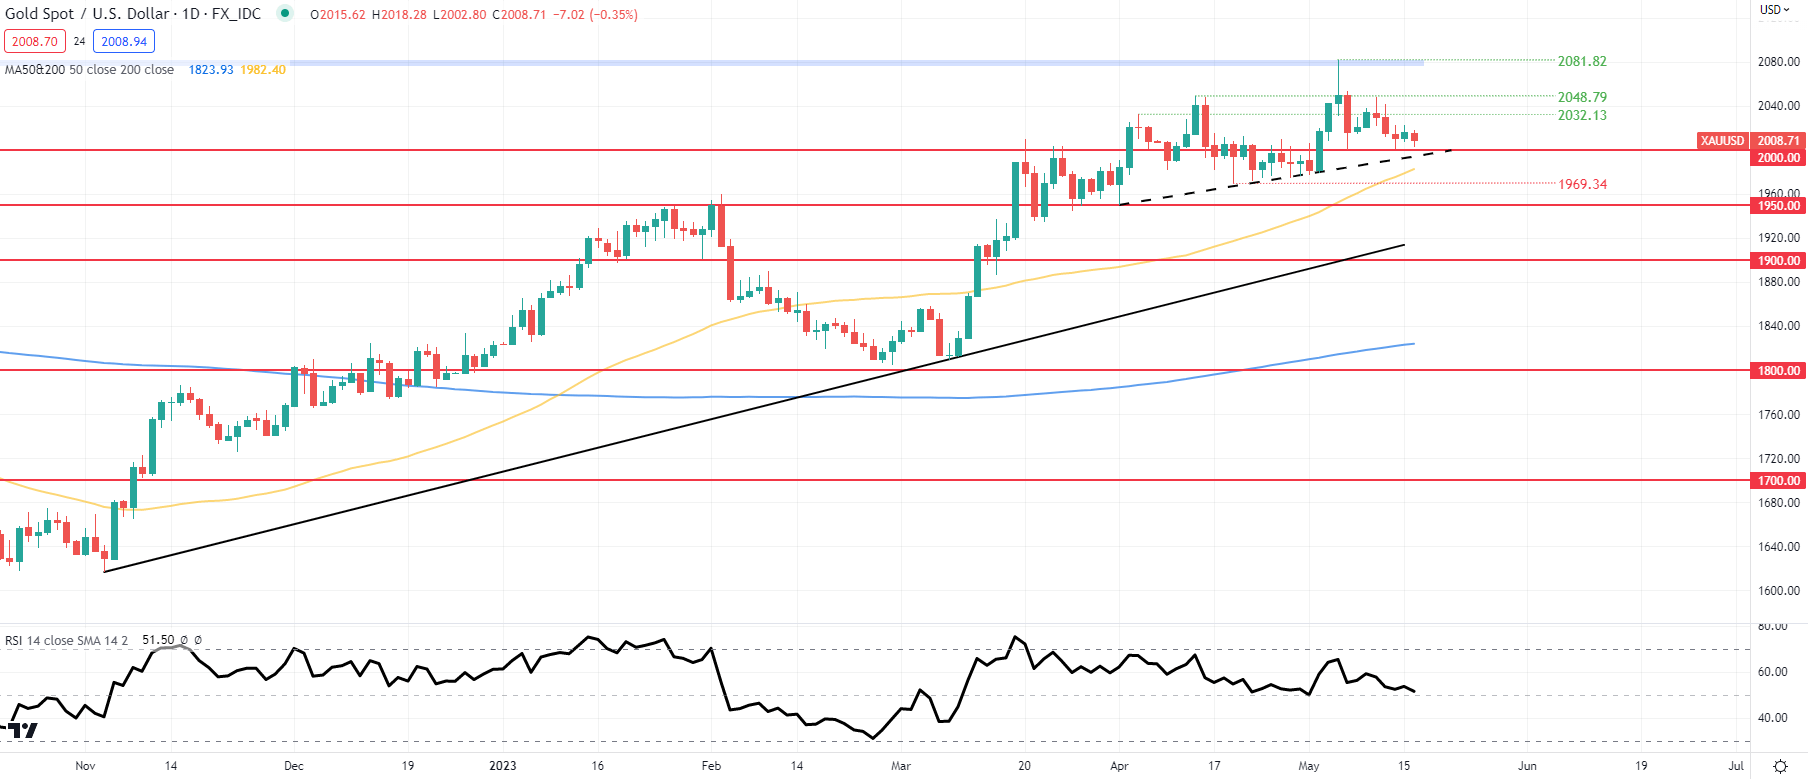Select the 2032.13 level label

(x=1582, y=115)
